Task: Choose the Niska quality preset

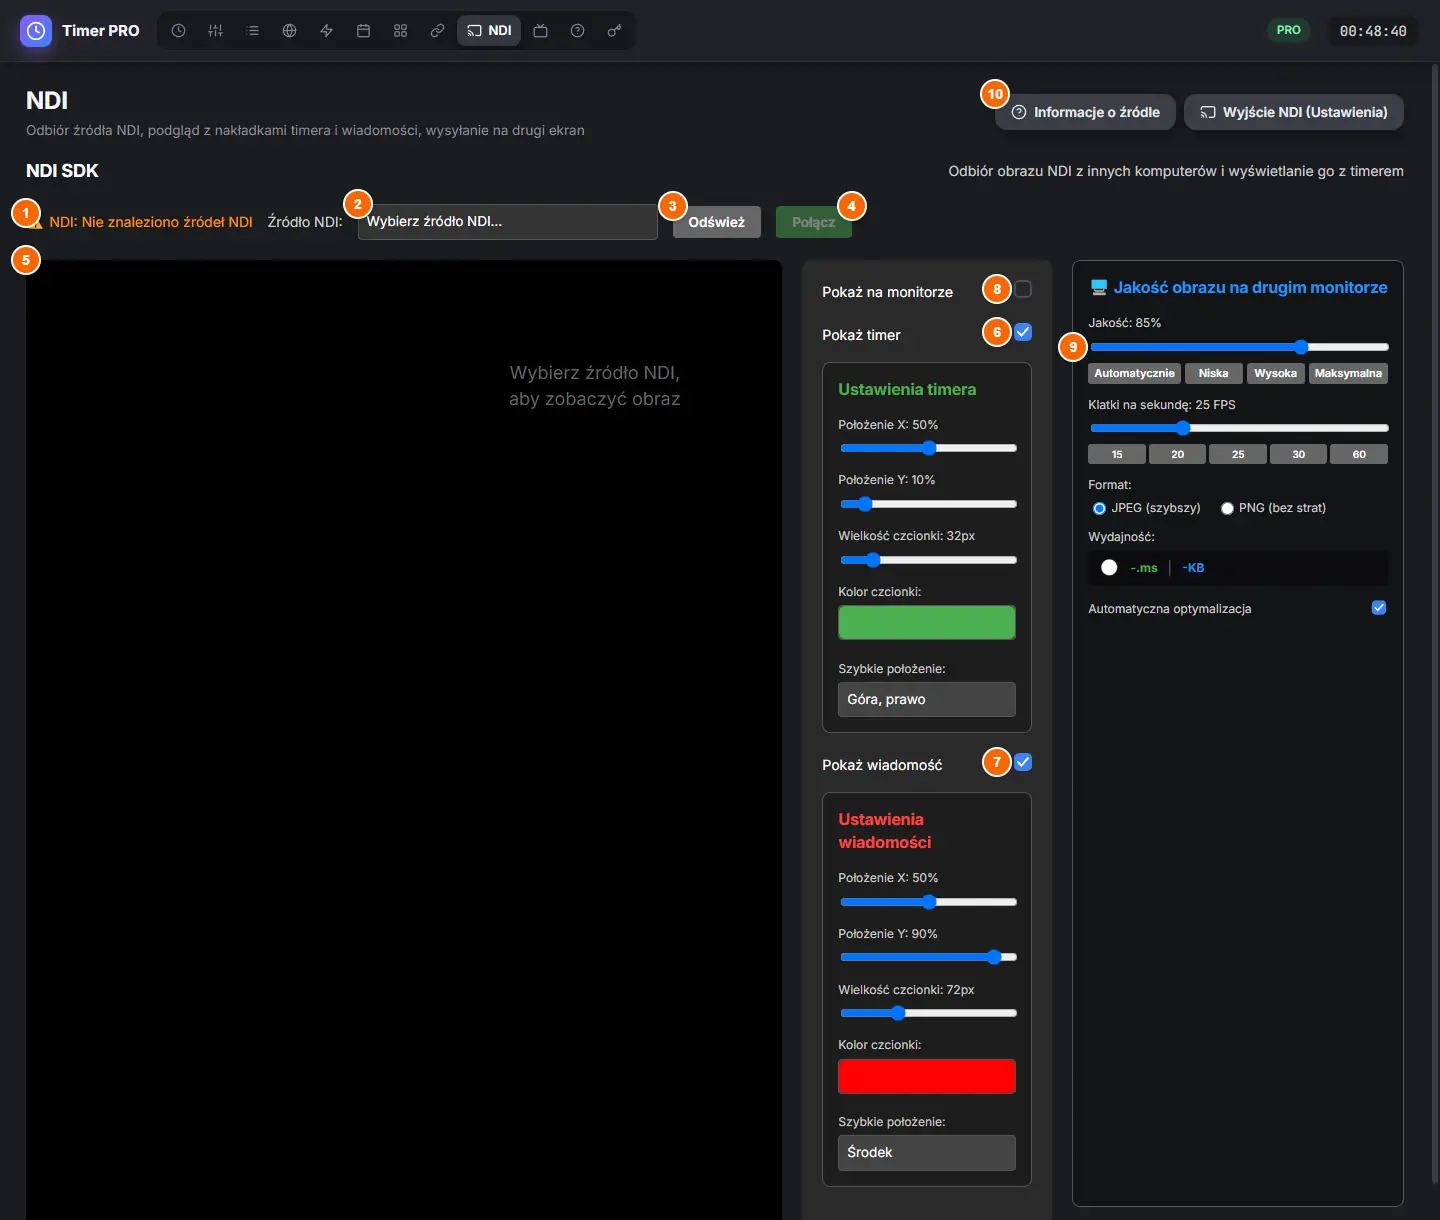Action: (x=1213, y=373)
